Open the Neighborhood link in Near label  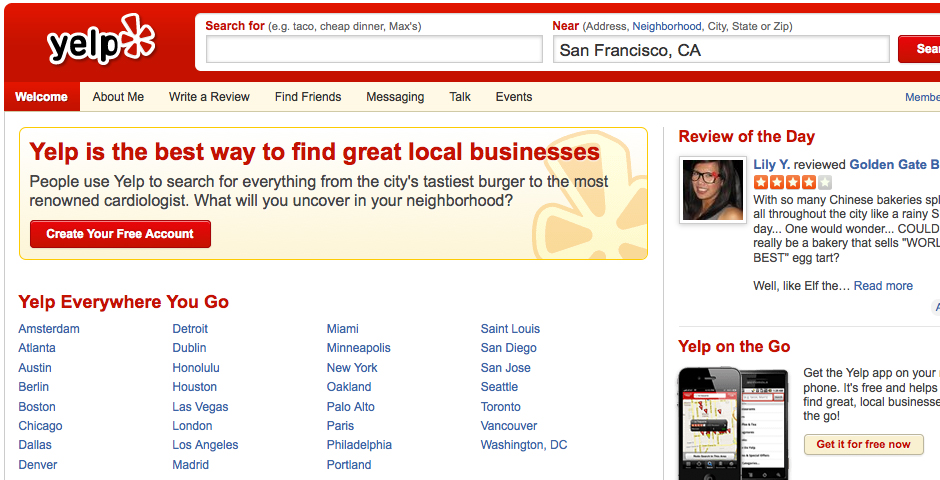[667, 26]
